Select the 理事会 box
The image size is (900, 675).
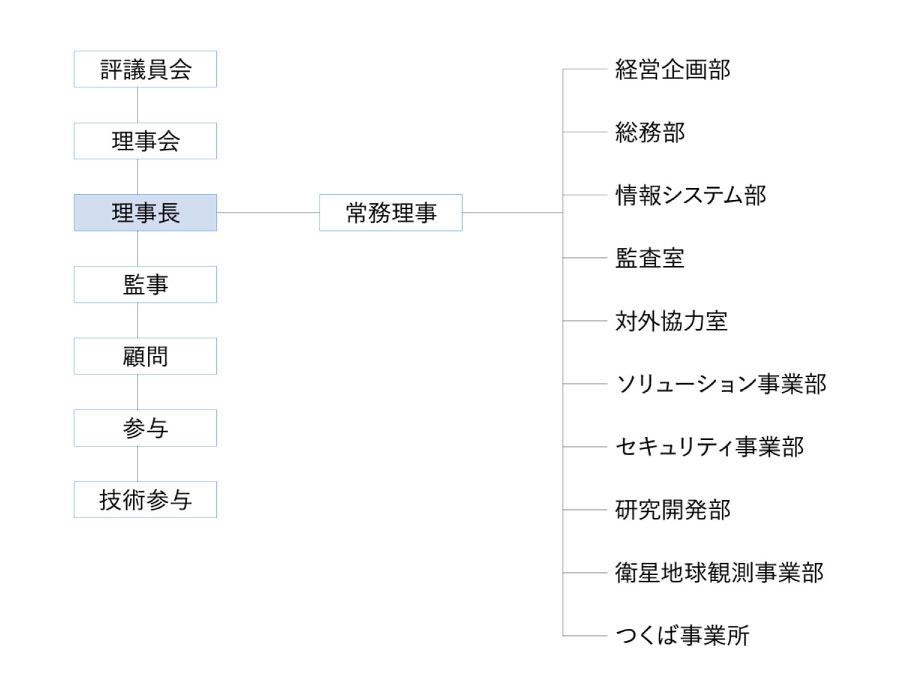[x=145, y=141]
